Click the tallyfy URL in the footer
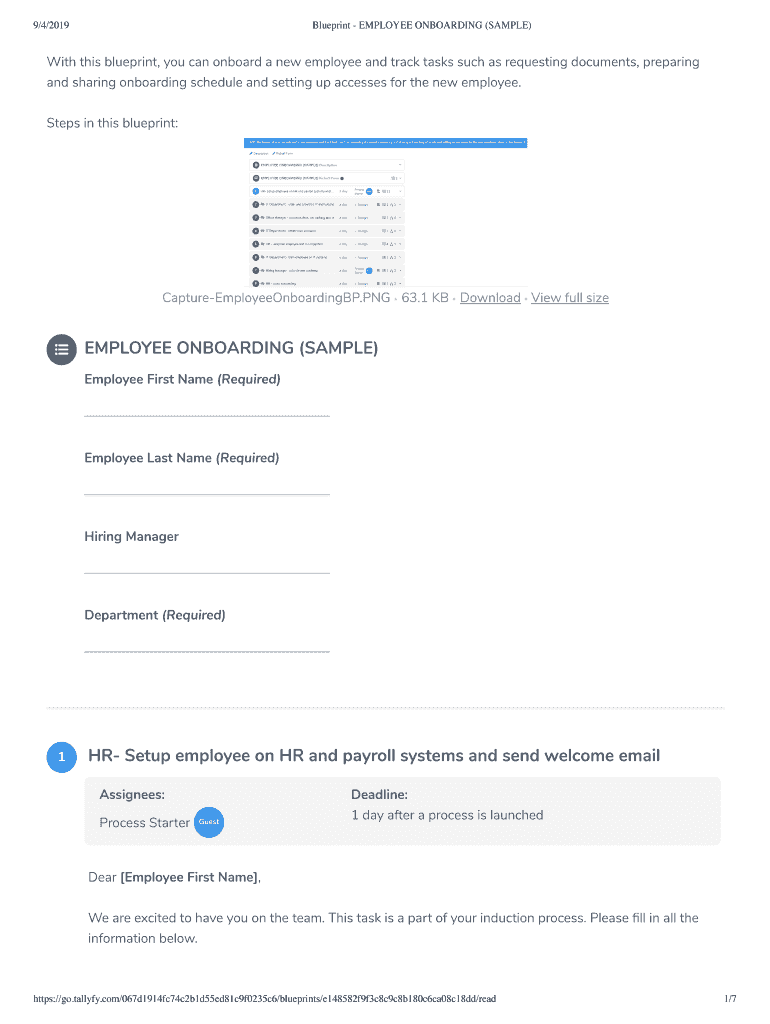This screenshot has width=770, height=1024. (x=264, y=998)
